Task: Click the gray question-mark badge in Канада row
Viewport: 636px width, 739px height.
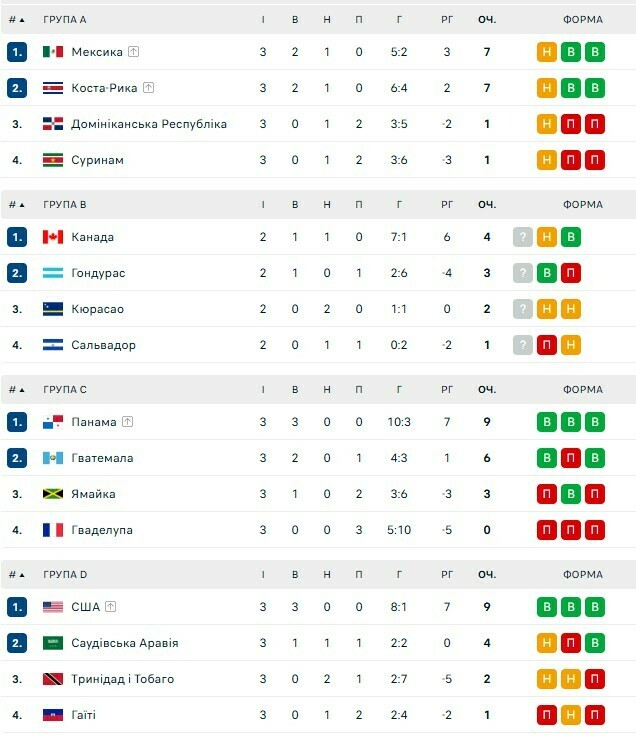Action: (x=522, y=237)
